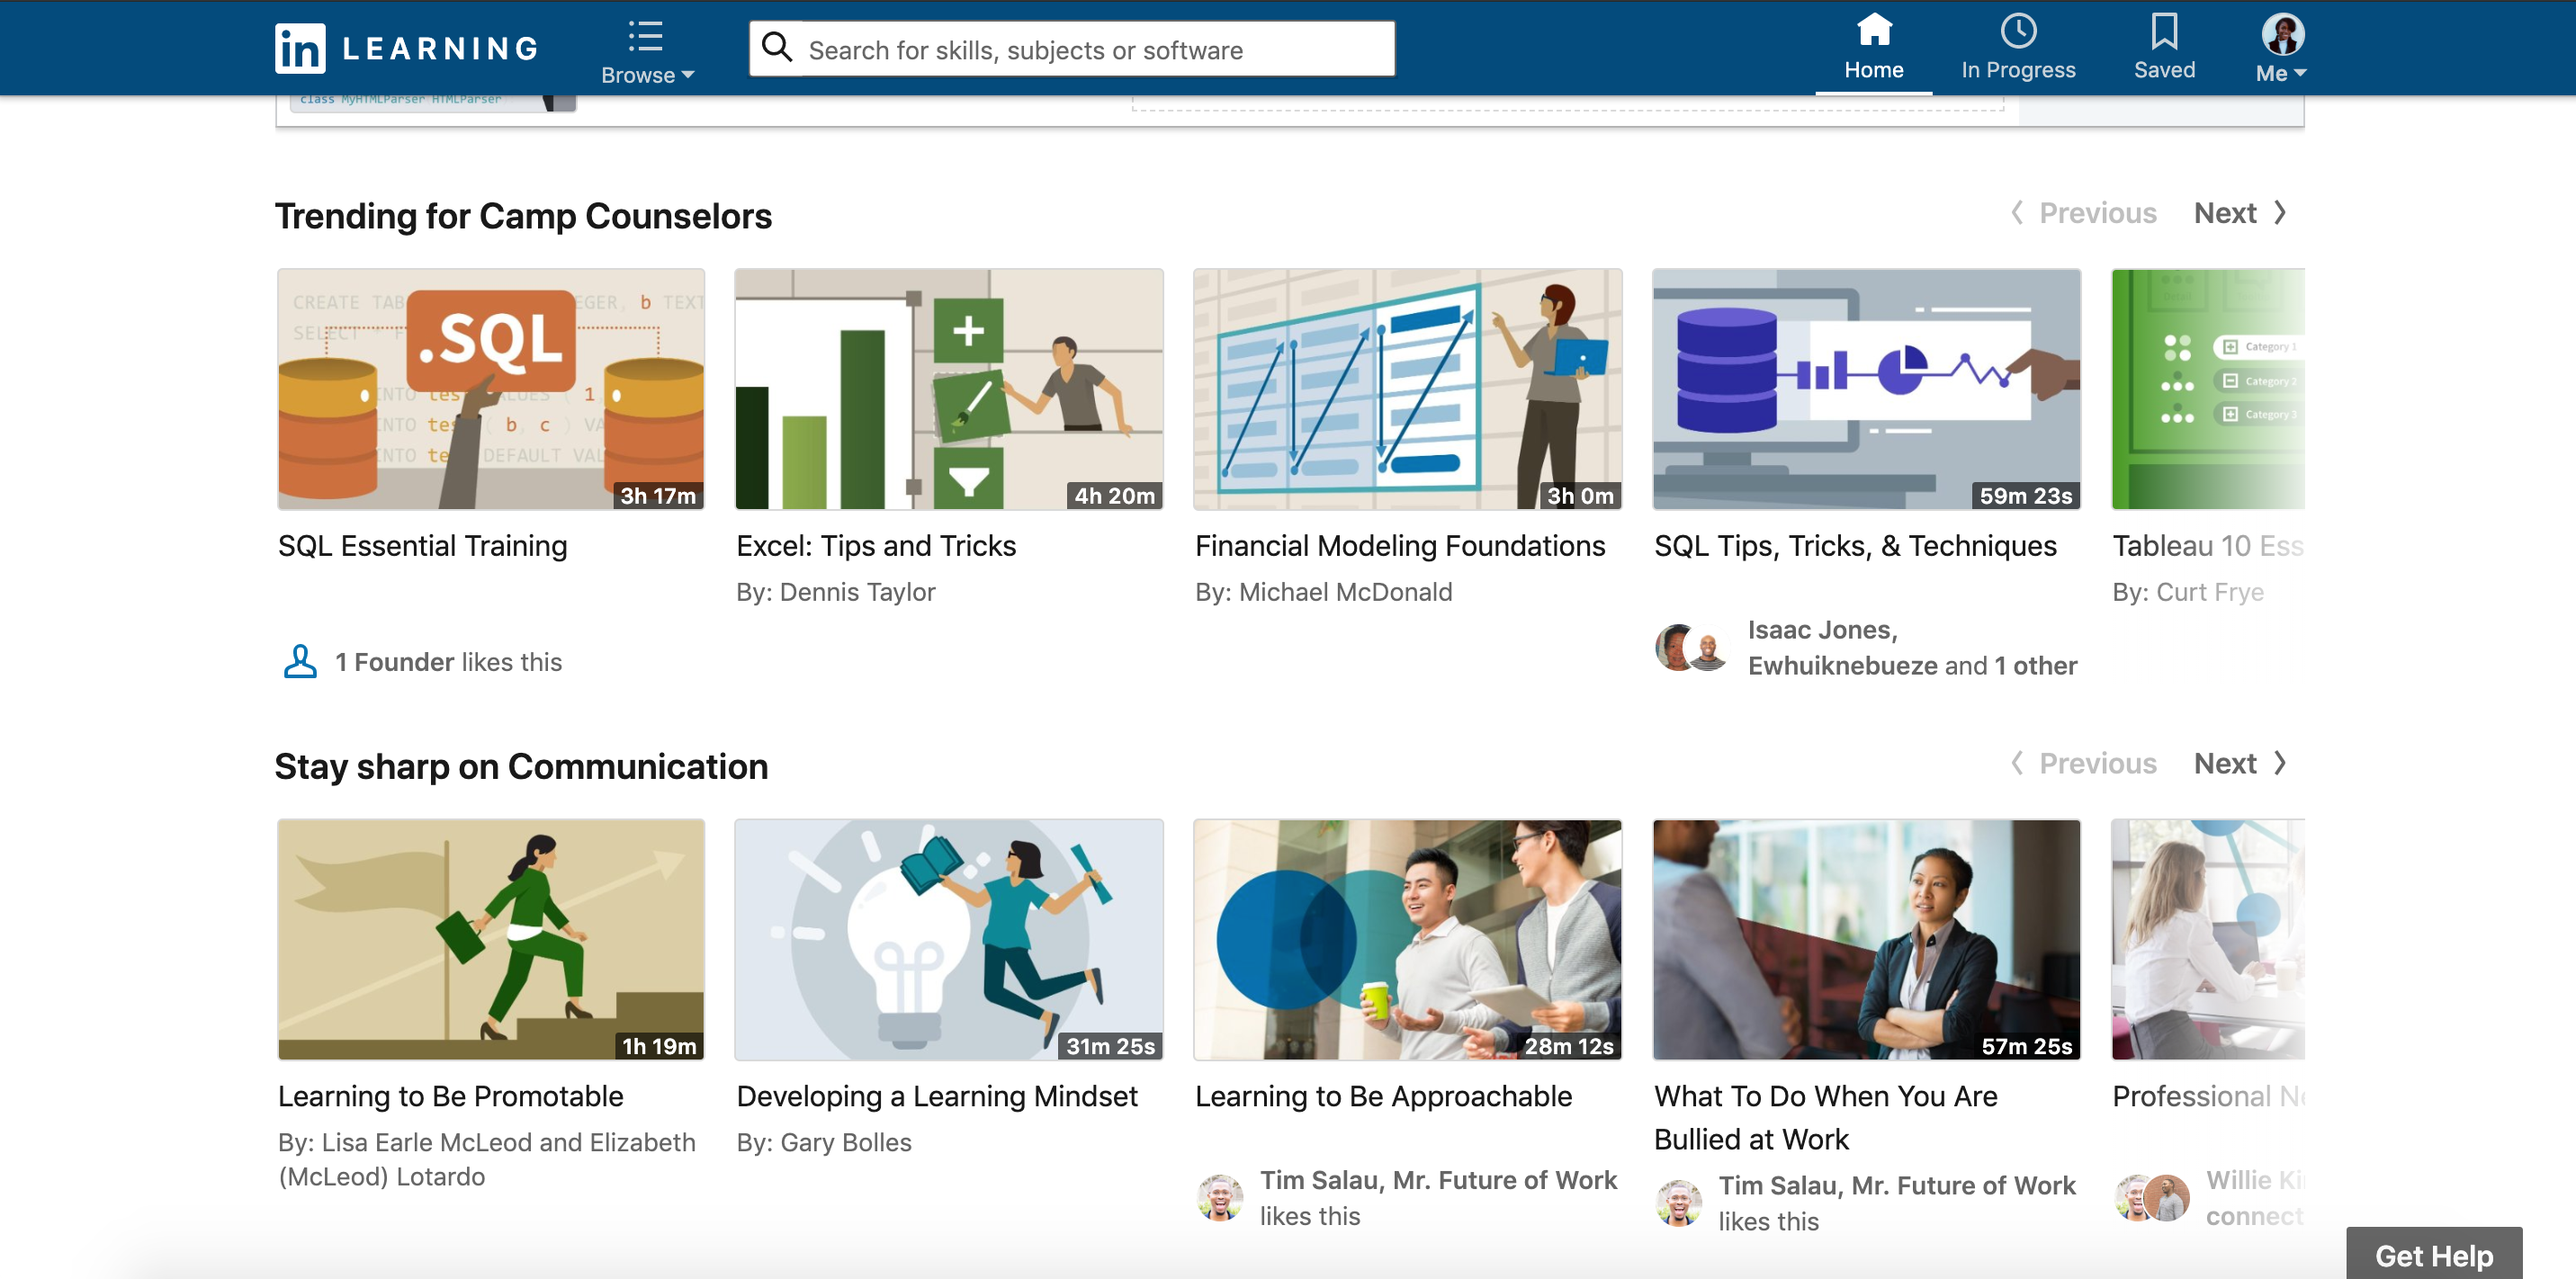Click the 4h 20m duration badge on Excel course
2576x1279 pixels.
(1113, 495)
